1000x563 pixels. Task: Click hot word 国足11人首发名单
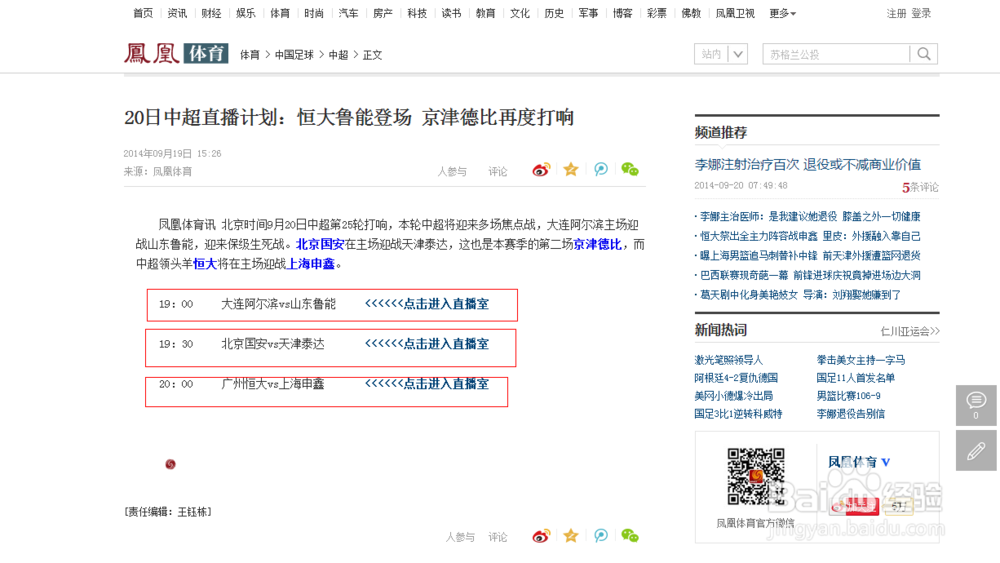[x=856, y=378]
